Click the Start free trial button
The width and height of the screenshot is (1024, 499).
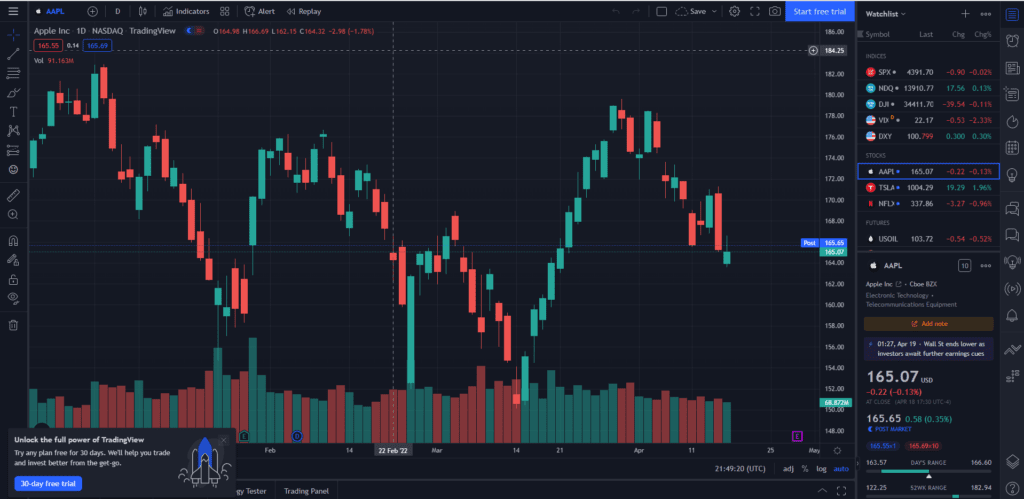(818, 12)
